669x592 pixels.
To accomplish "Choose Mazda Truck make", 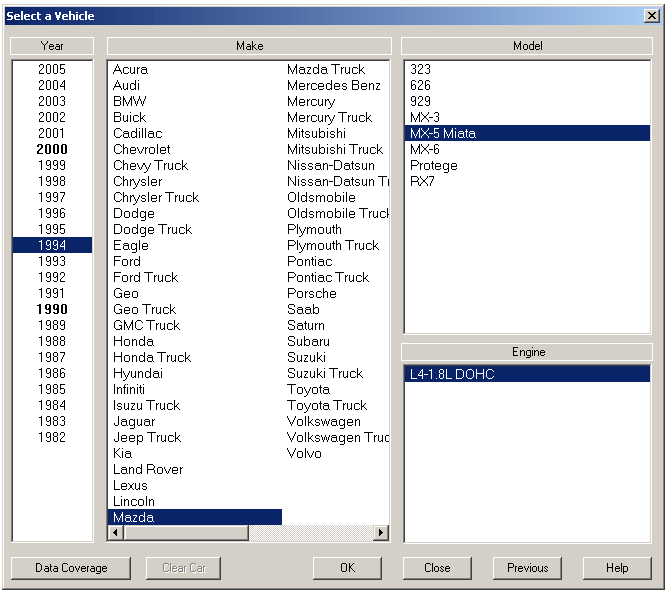I will (326, 69).
